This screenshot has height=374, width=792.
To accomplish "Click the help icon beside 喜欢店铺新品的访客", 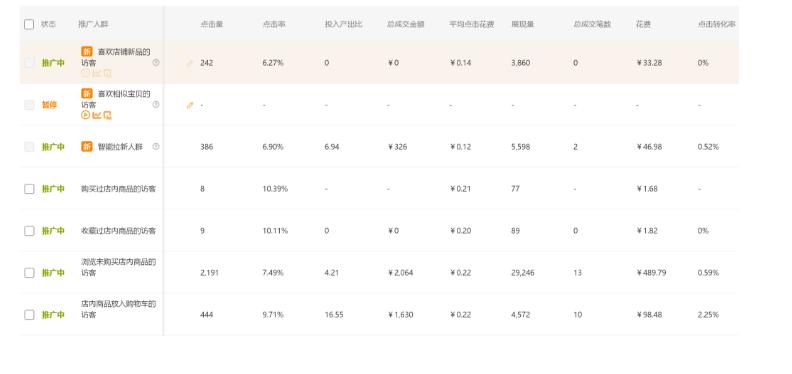I will (x=156, y=63).
